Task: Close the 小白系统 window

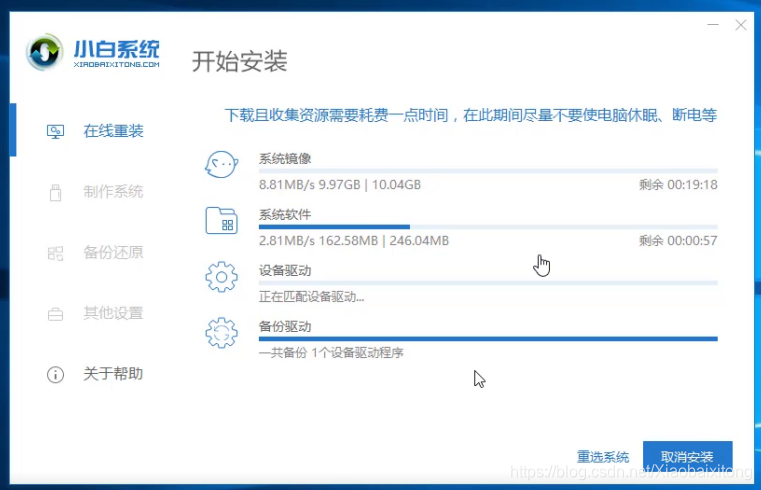Action: pyautogui.click(x=741, y=25)
